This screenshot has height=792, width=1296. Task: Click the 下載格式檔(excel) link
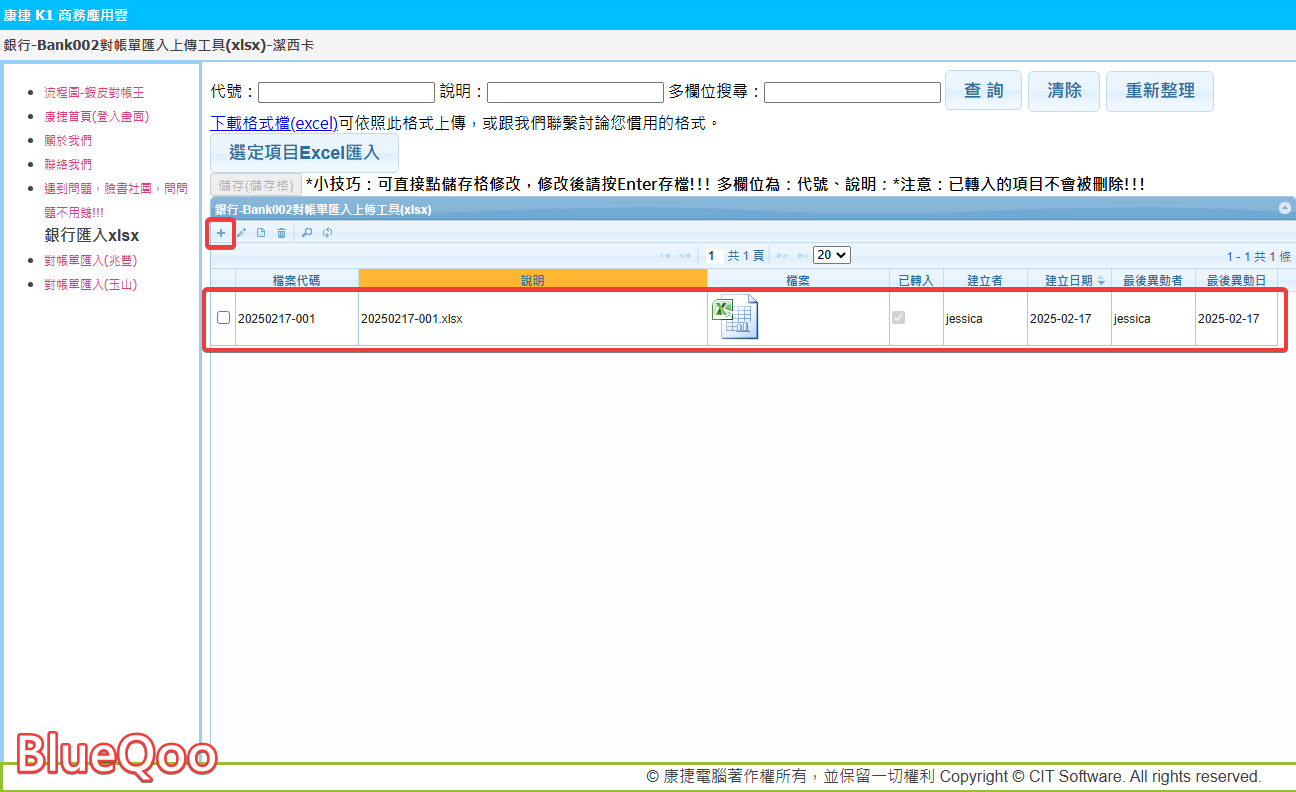point(274,123)
